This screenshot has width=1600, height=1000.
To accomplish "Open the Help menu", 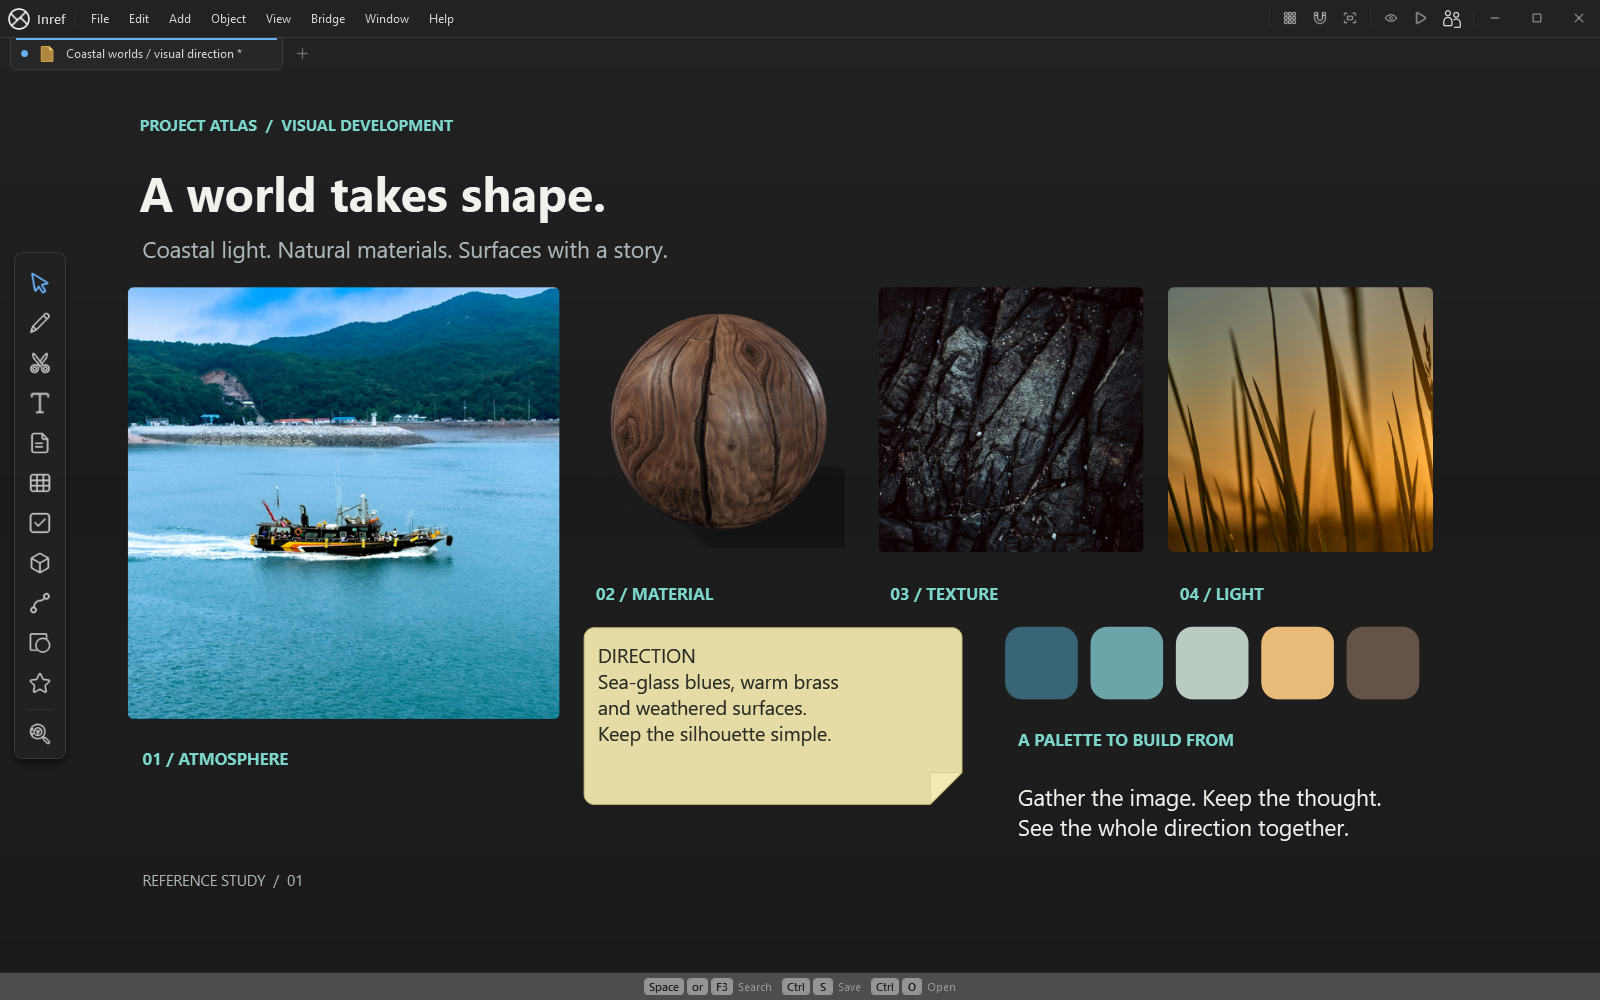I will [x=441, y=19].
